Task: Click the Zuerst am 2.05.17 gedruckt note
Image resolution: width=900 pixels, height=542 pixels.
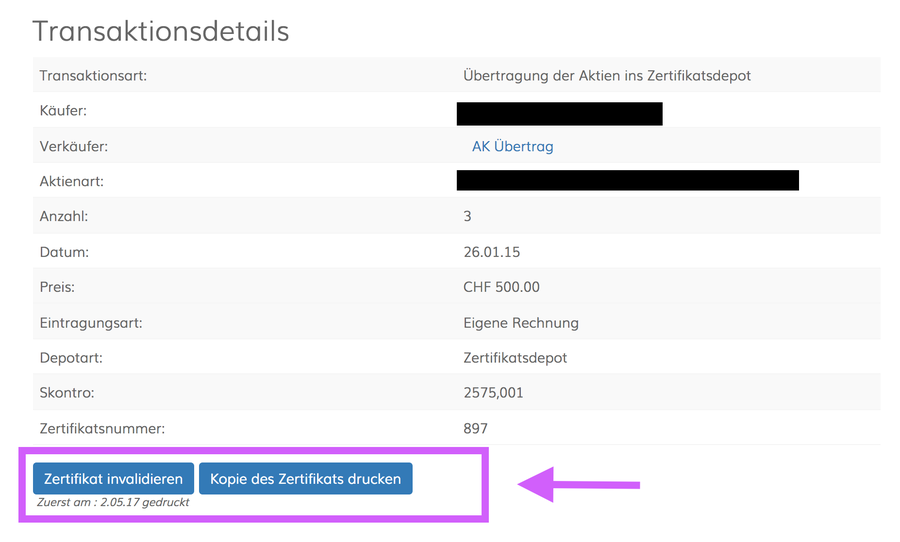Action: [x=113, y=502]
